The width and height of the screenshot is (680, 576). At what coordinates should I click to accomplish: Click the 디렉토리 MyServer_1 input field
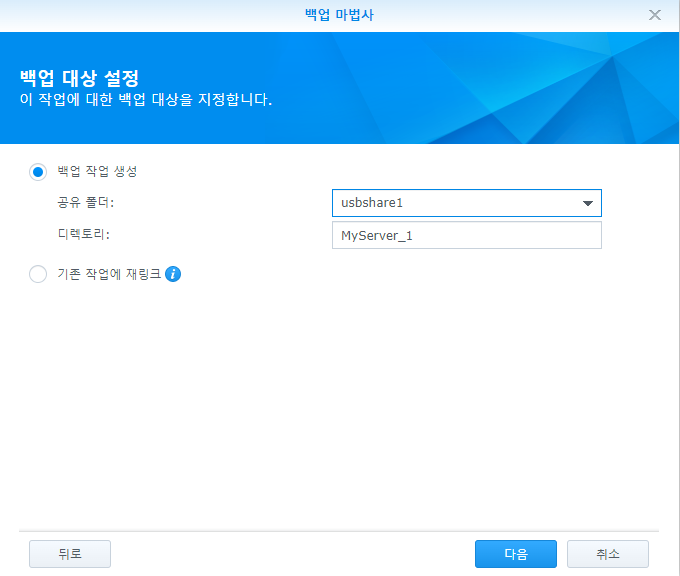(467, 236)
